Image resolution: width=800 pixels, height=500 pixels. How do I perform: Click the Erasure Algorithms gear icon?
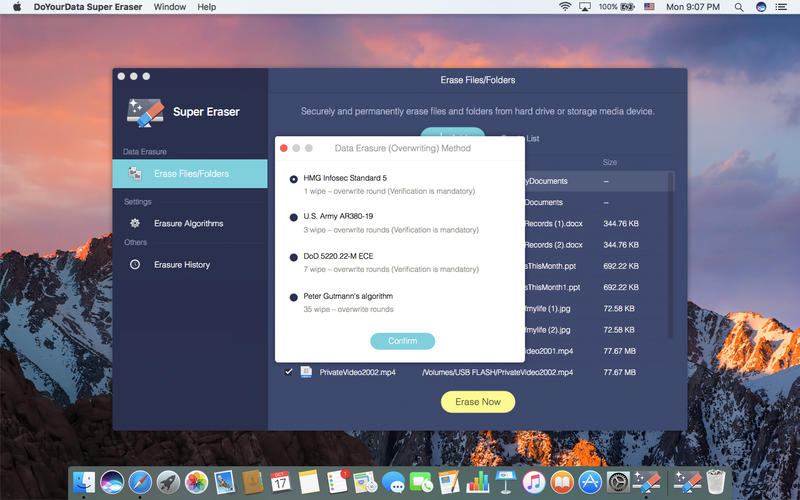coord(135,223)
